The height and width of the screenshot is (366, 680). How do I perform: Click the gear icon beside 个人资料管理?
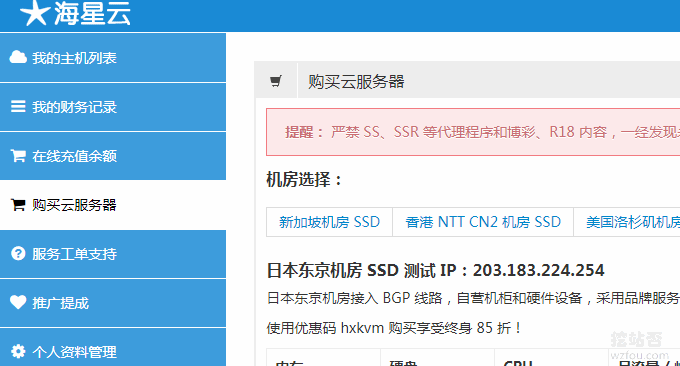[18, 351]
